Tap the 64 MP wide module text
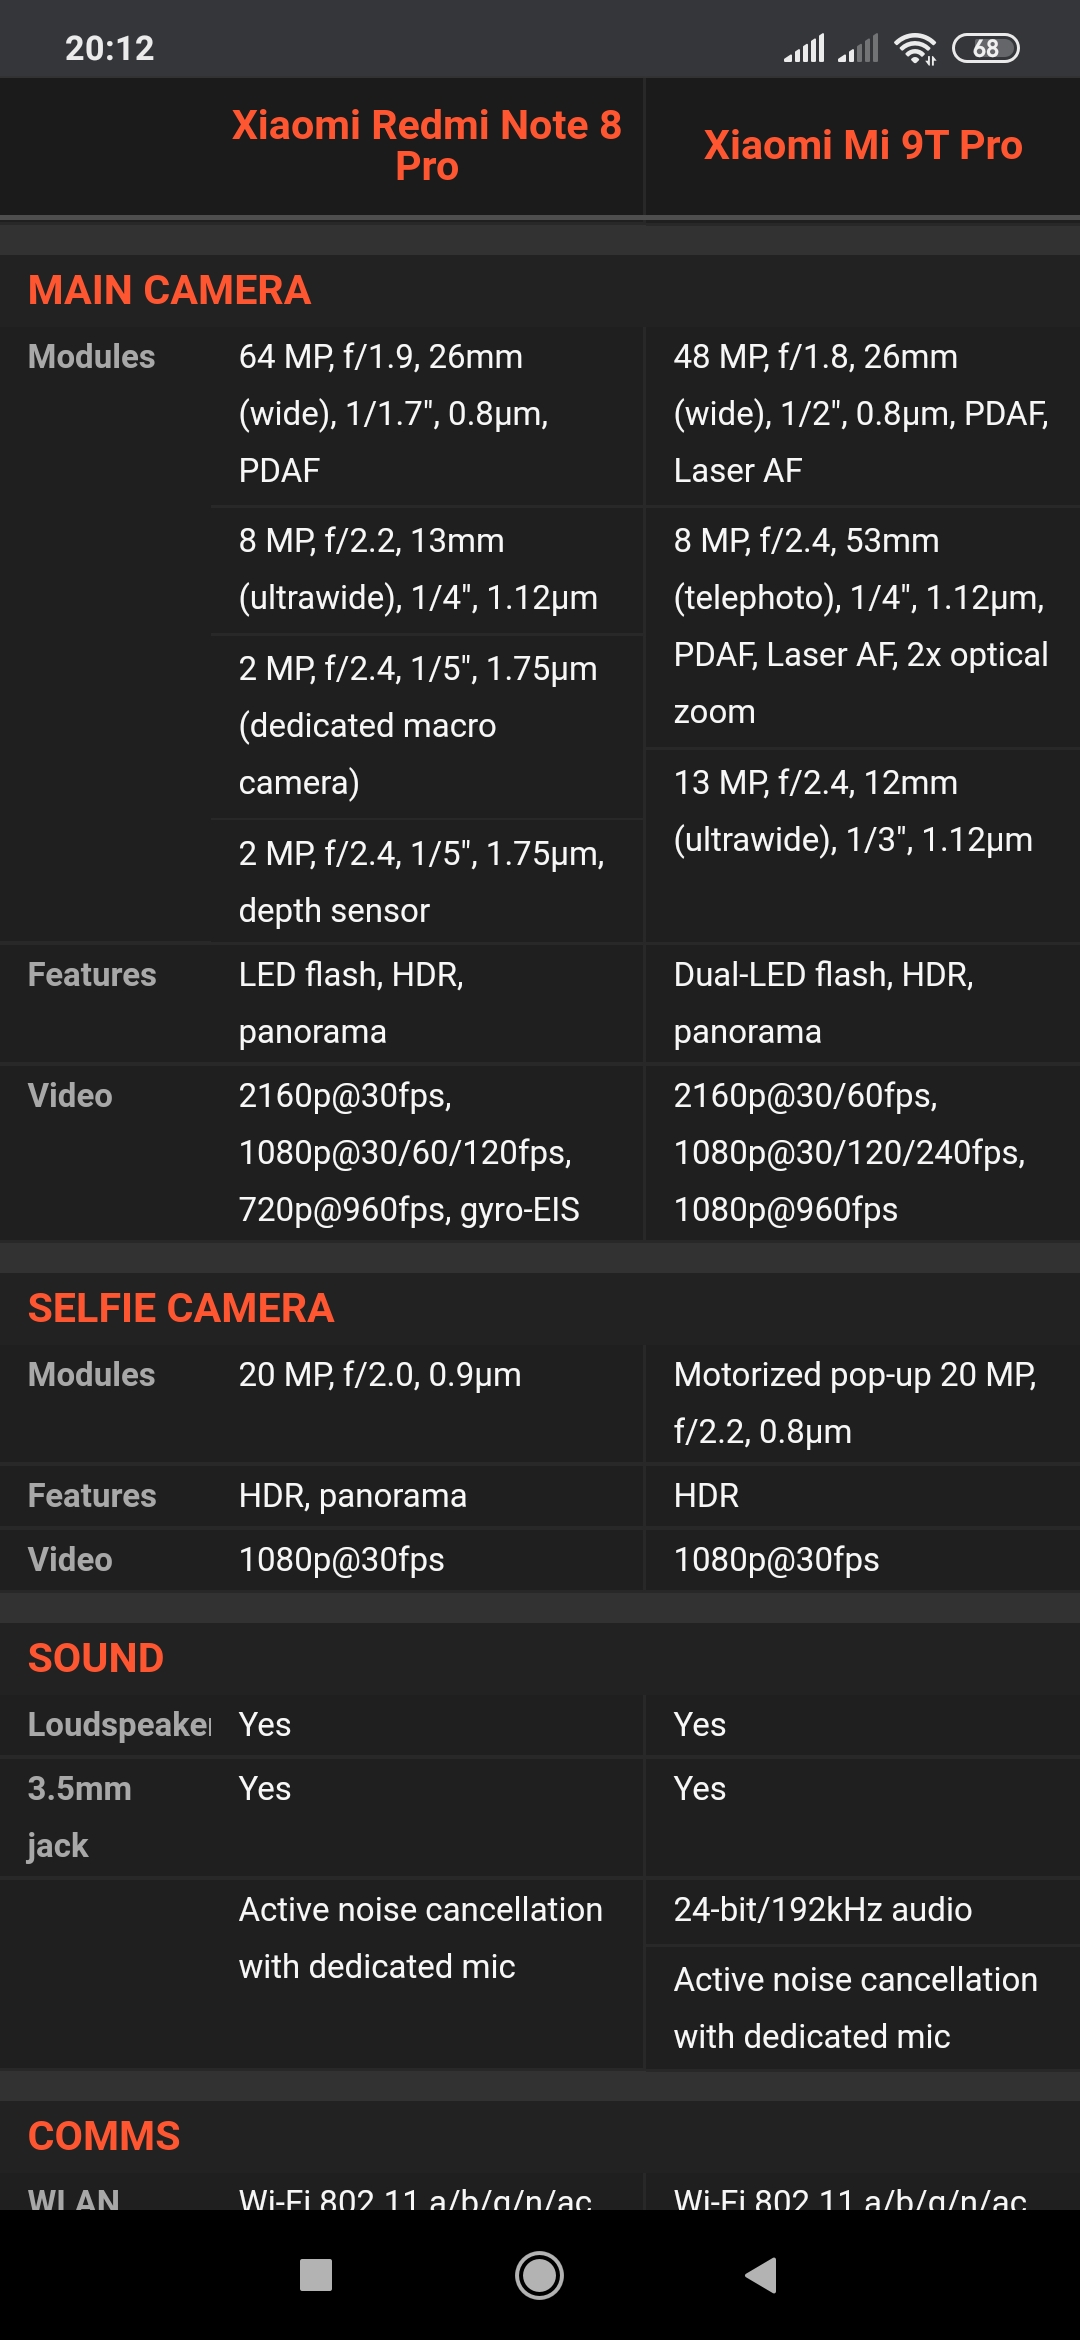Image resolution: width=1080 pixels, height=2340 pixels. pyautogui.click(x=394, y=413)
